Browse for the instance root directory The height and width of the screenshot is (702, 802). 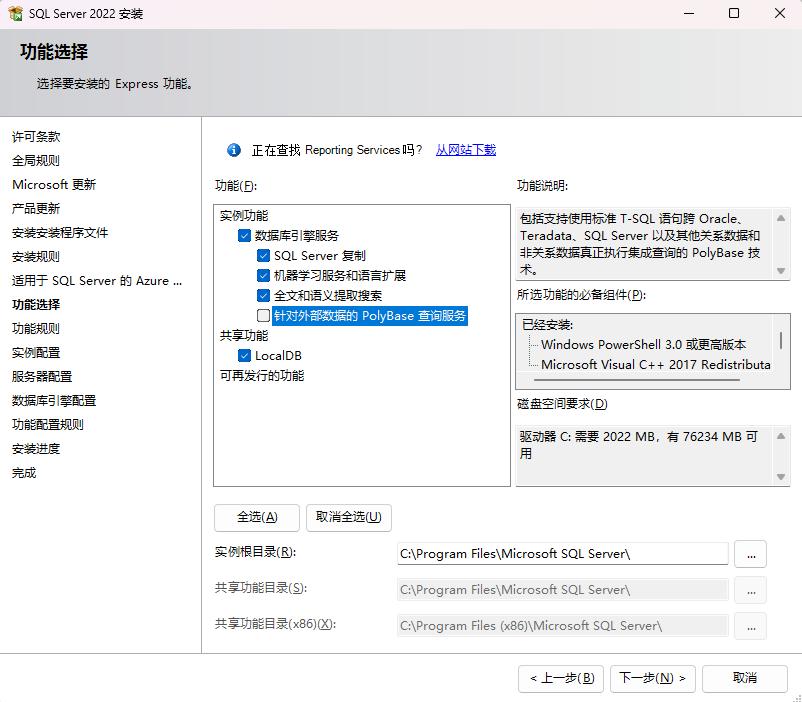[x=750, y=553]
